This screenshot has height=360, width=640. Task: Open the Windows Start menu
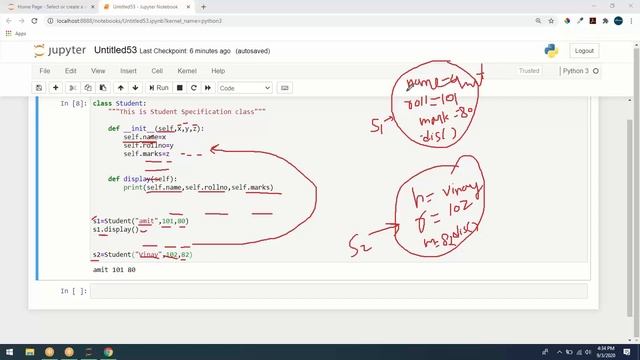(9, 352)
